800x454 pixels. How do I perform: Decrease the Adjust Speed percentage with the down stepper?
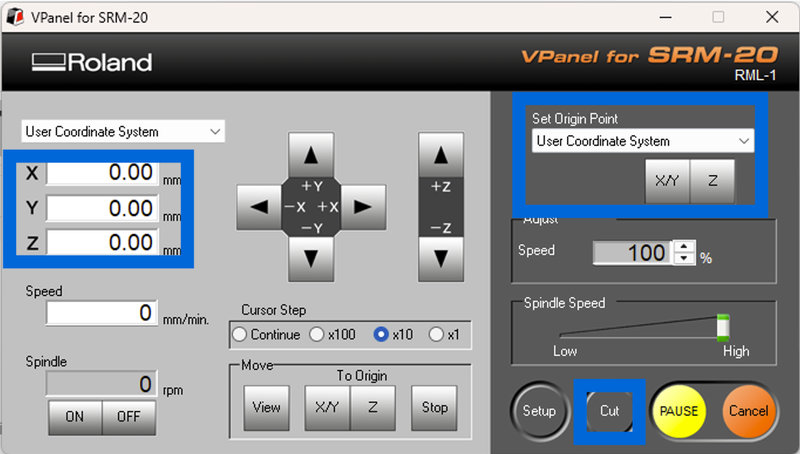[684, 259]
